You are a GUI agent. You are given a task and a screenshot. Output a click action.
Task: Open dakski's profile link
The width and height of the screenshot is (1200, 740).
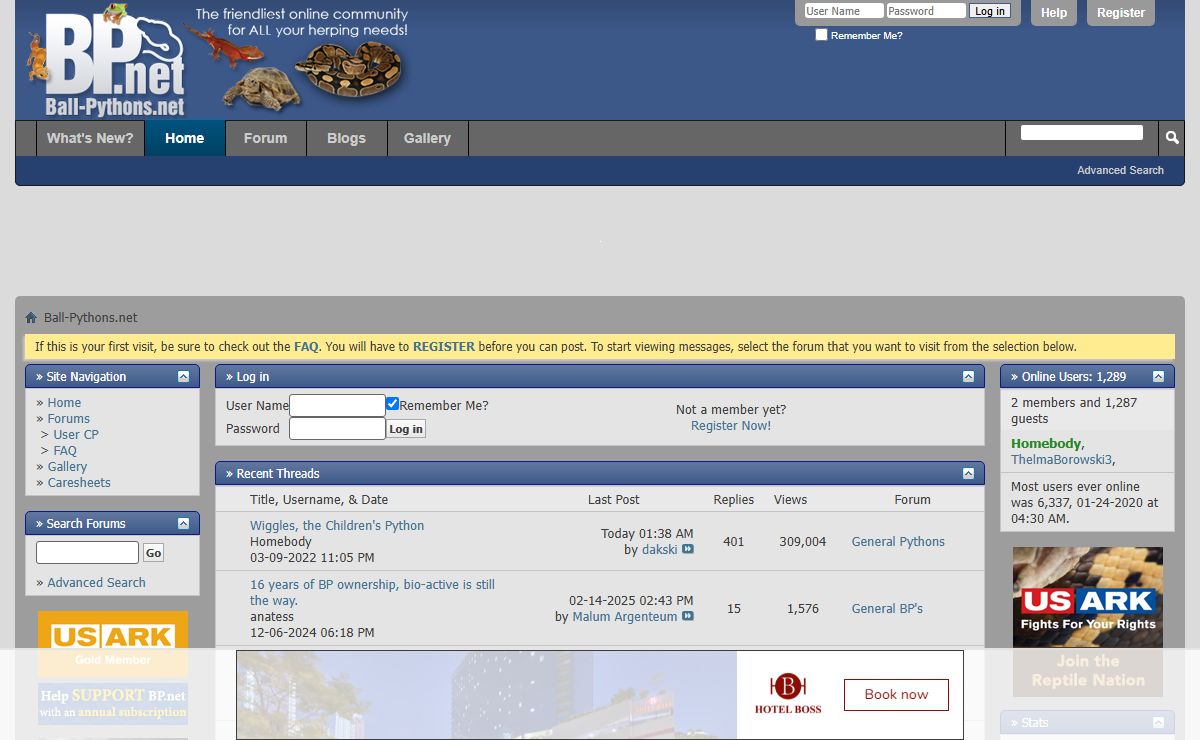pos(660,550)
